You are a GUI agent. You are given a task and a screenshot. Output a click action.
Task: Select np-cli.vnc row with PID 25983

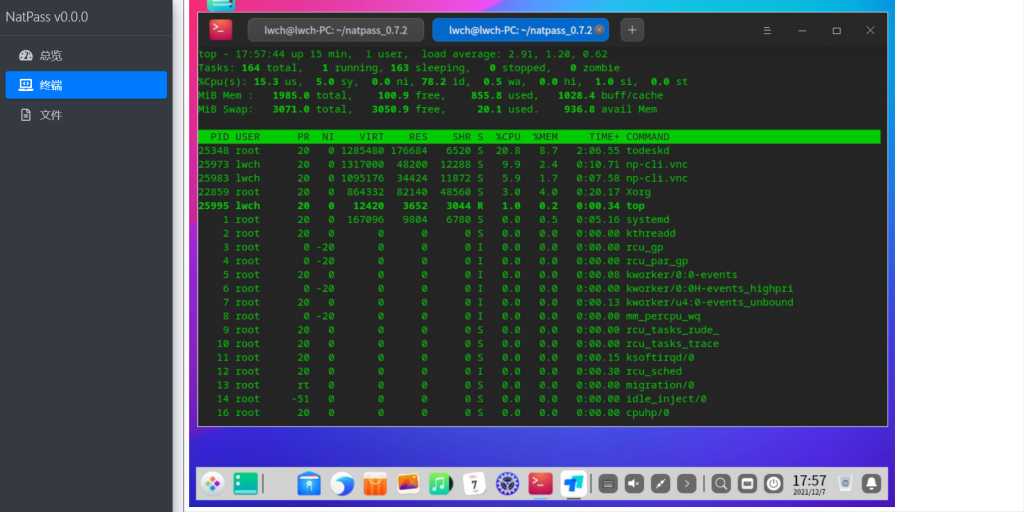[539, 178]
